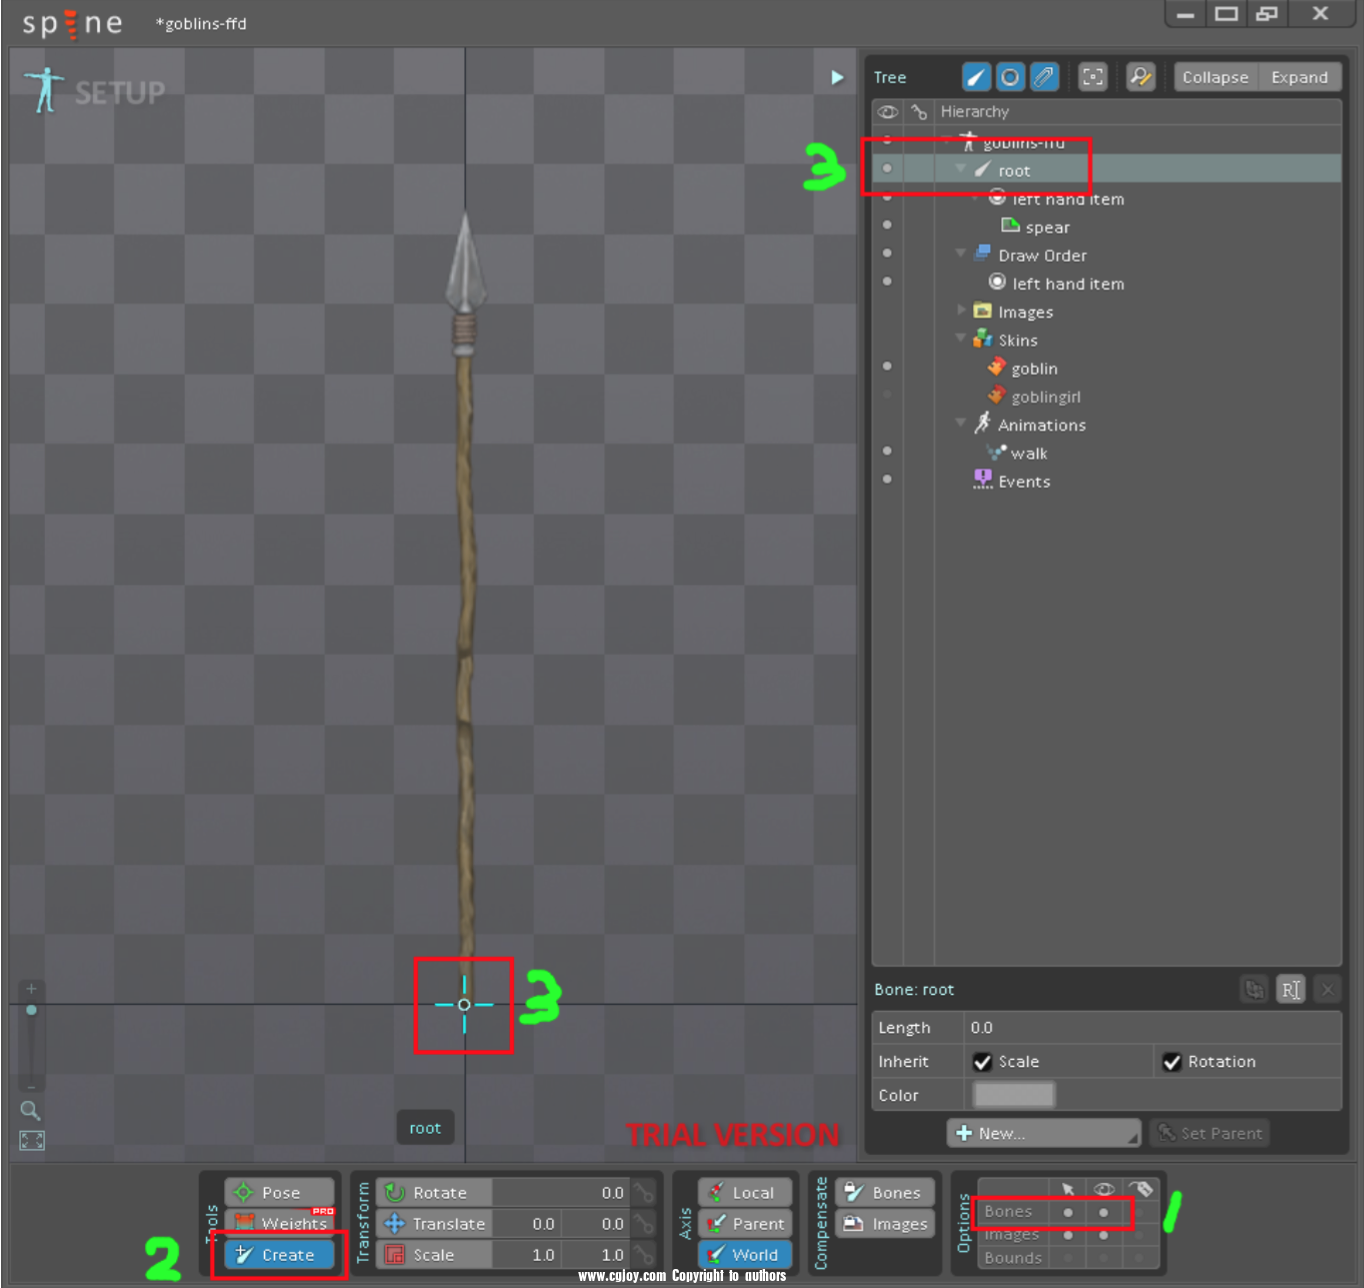Click the Length value field
This screenshot has height=1288, width=1364.
(x=1152, y=1028)
